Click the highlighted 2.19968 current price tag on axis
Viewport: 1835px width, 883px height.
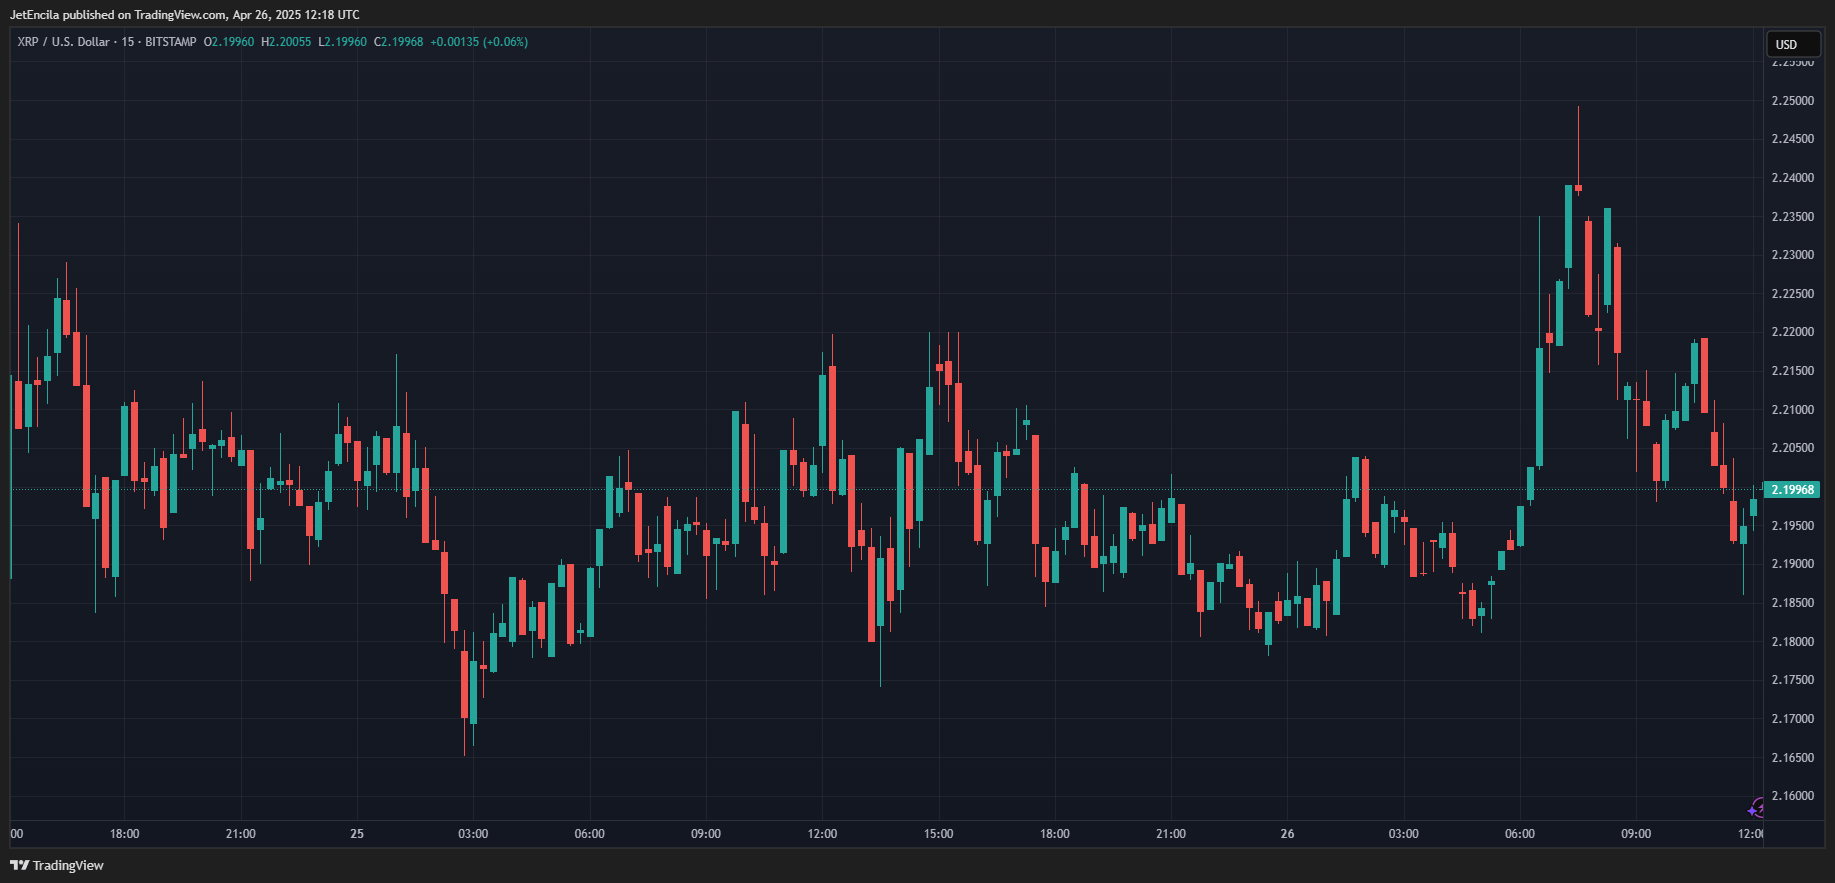point(1792,490)
